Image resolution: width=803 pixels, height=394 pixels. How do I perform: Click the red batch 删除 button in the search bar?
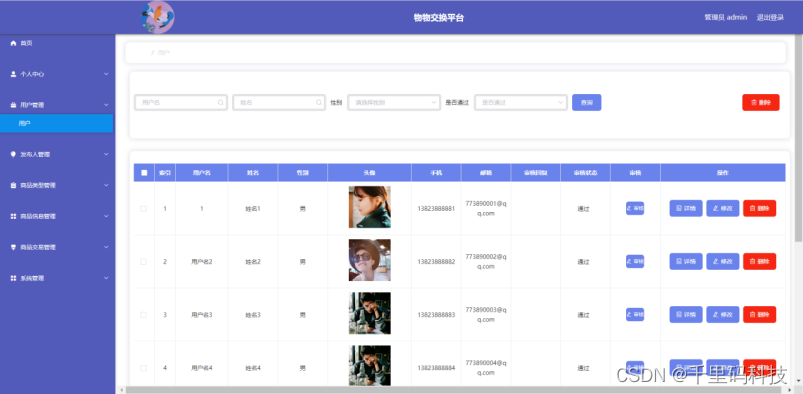760,102
